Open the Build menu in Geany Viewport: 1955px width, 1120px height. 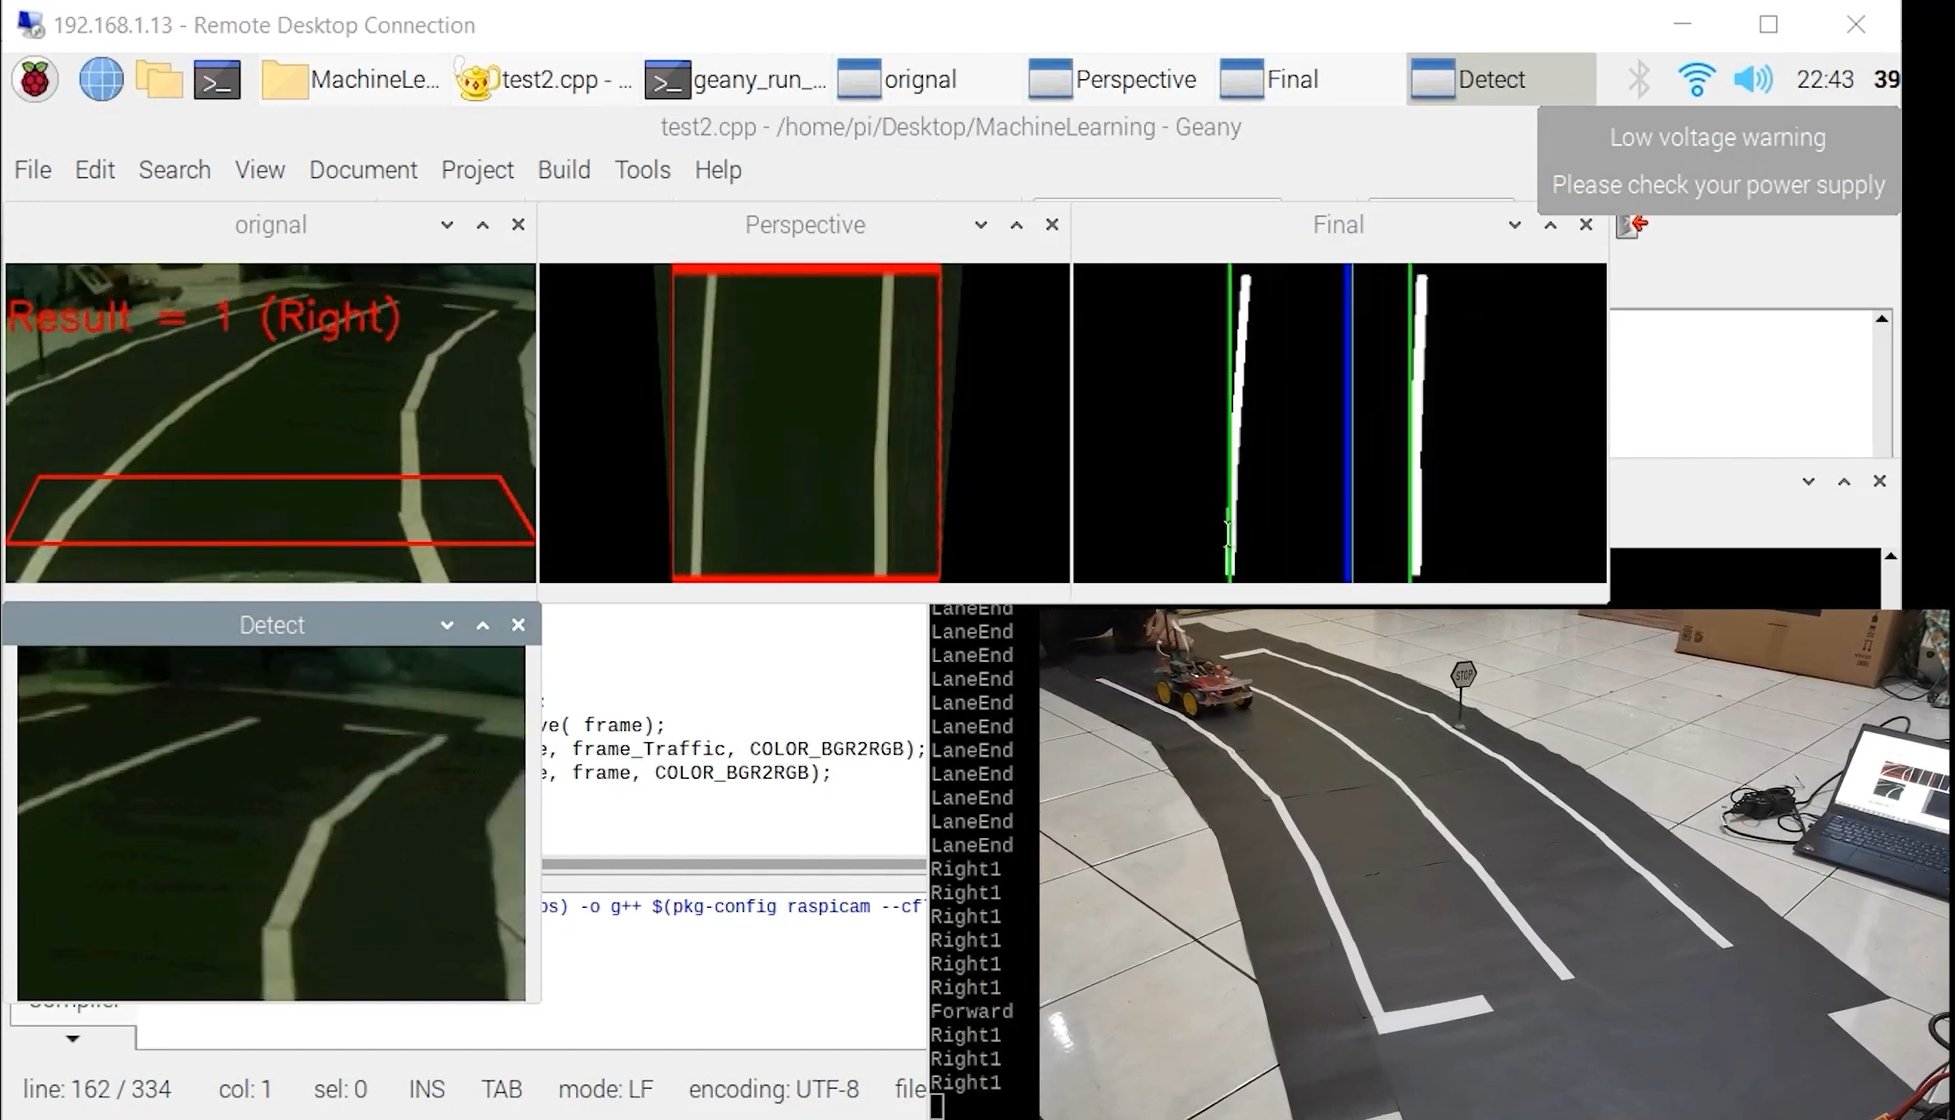pyautogui.click(x=563, y=169)
